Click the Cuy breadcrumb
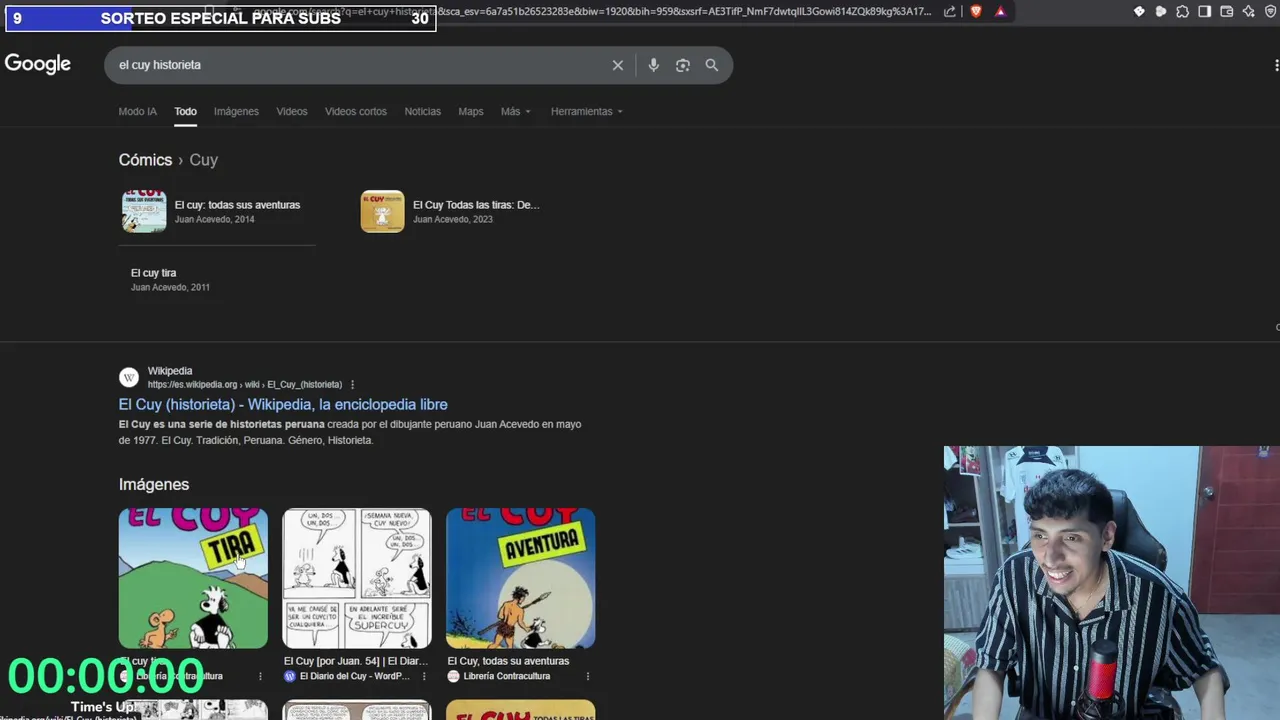The width and height of the screenshot is (1280, 720). pyautogui.click(x=204, y=160)
